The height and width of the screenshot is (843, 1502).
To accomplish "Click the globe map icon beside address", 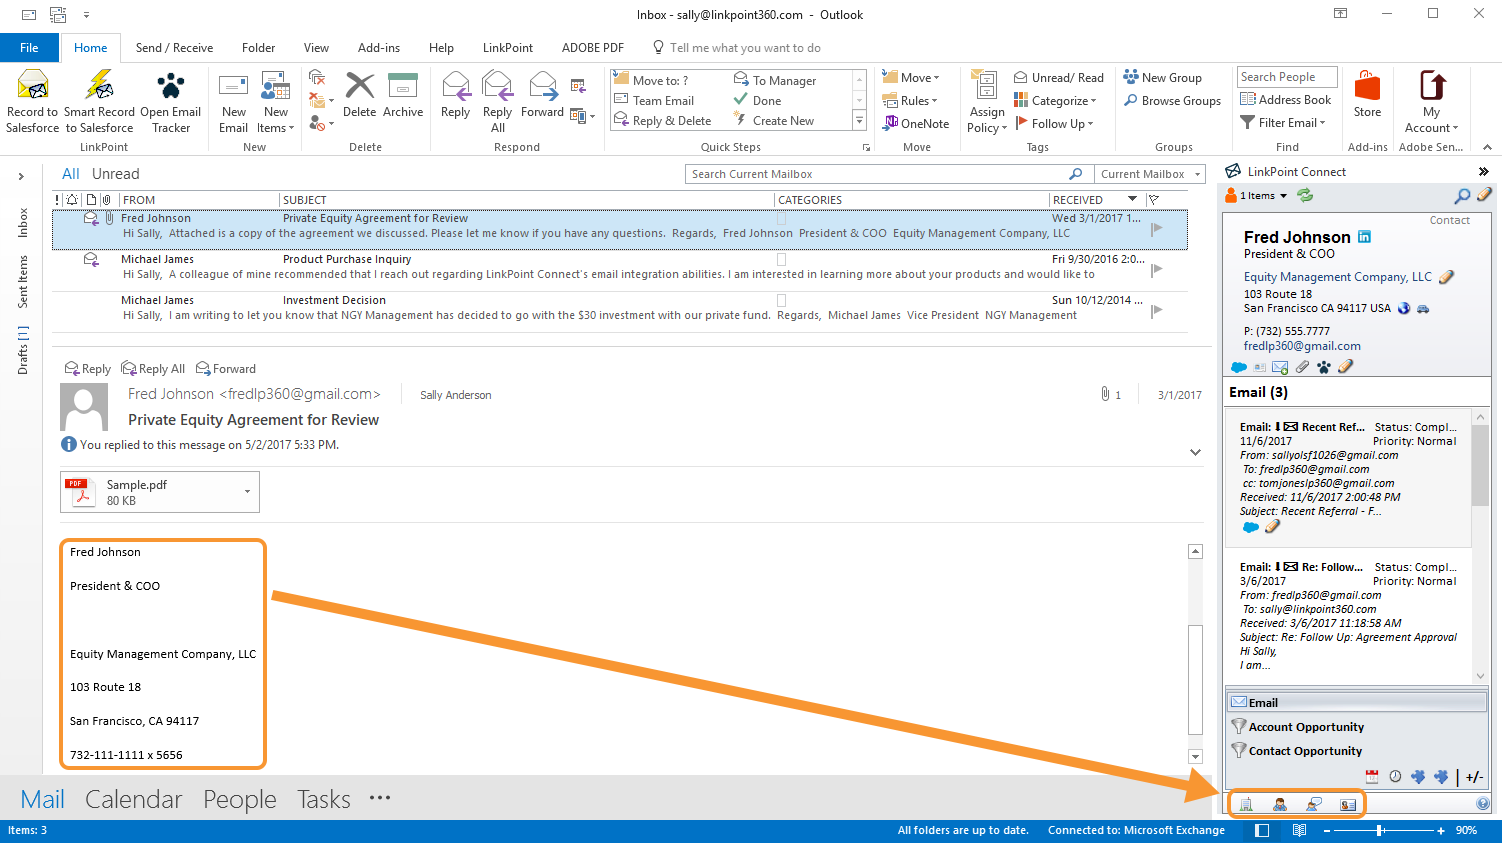I will pyautogui.click(x=1404, y=309).
